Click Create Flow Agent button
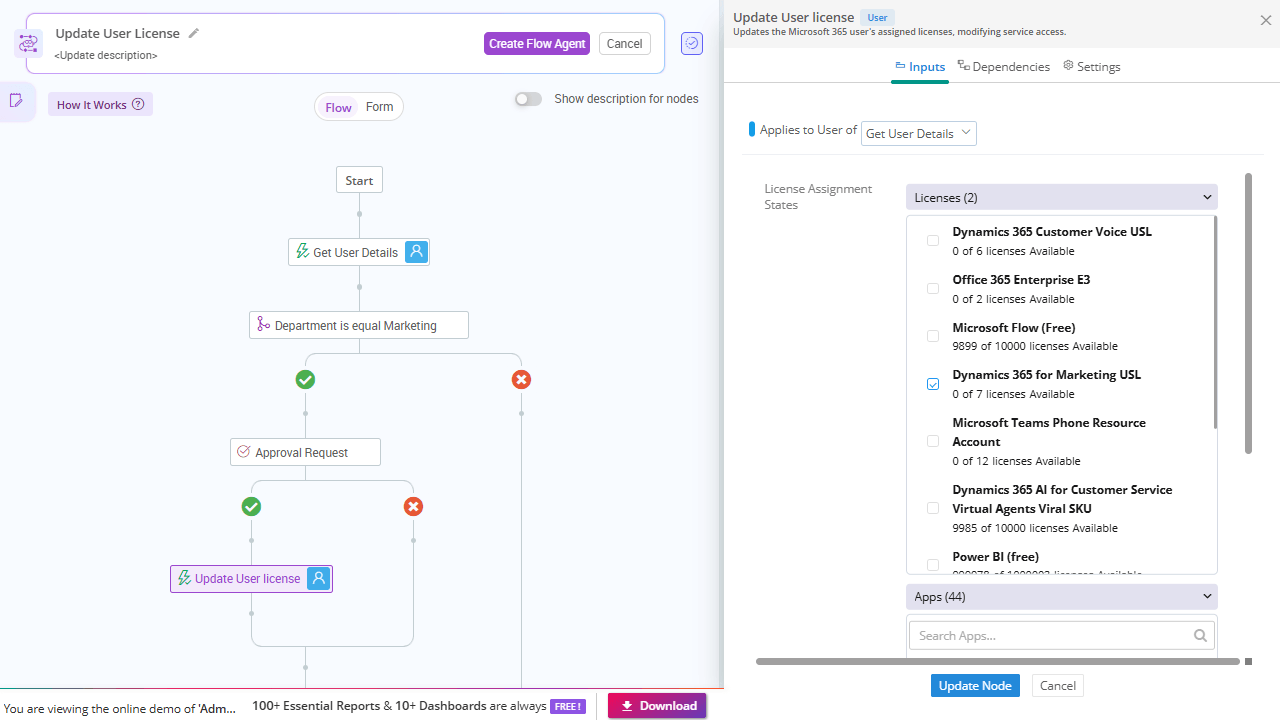 [537, 43]
